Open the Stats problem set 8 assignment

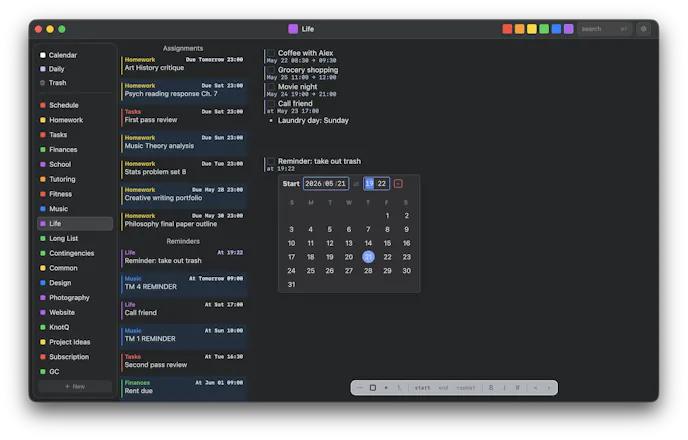tap(183, 168)
